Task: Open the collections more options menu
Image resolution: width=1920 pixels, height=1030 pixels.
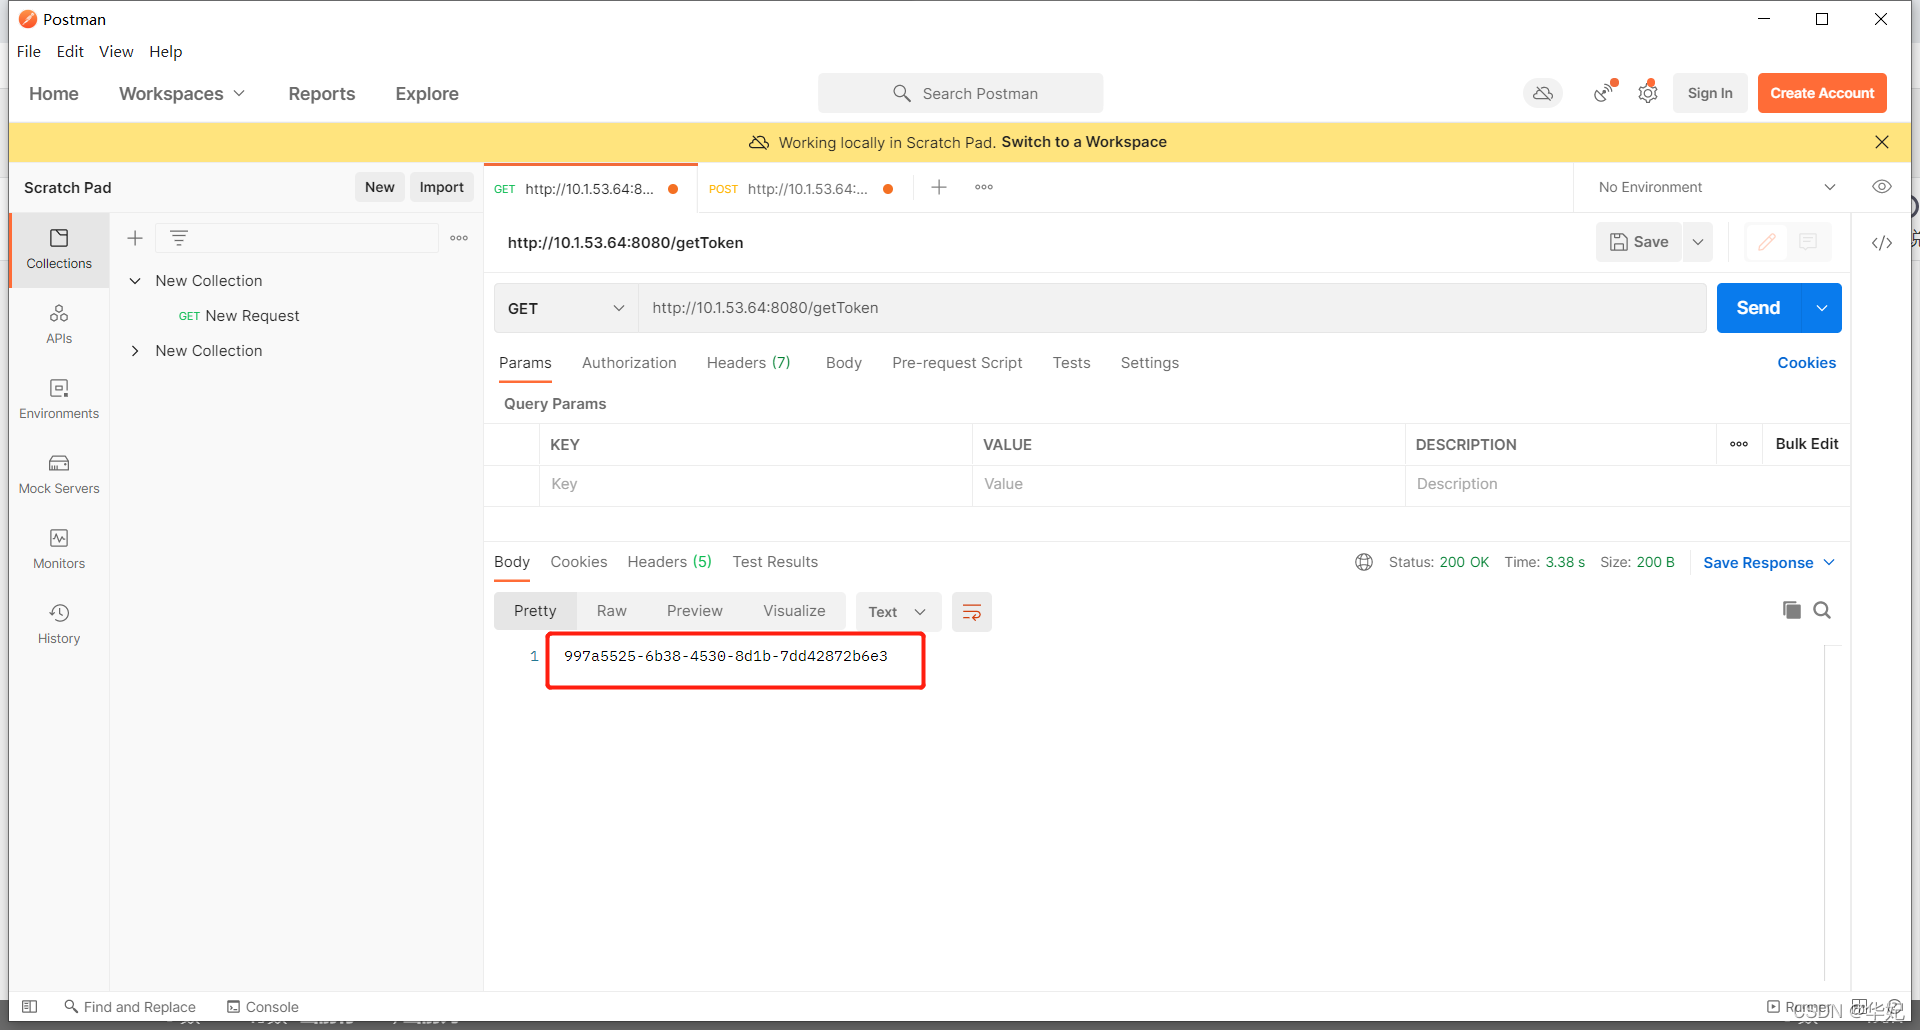Action: click(x=459, y=238)
